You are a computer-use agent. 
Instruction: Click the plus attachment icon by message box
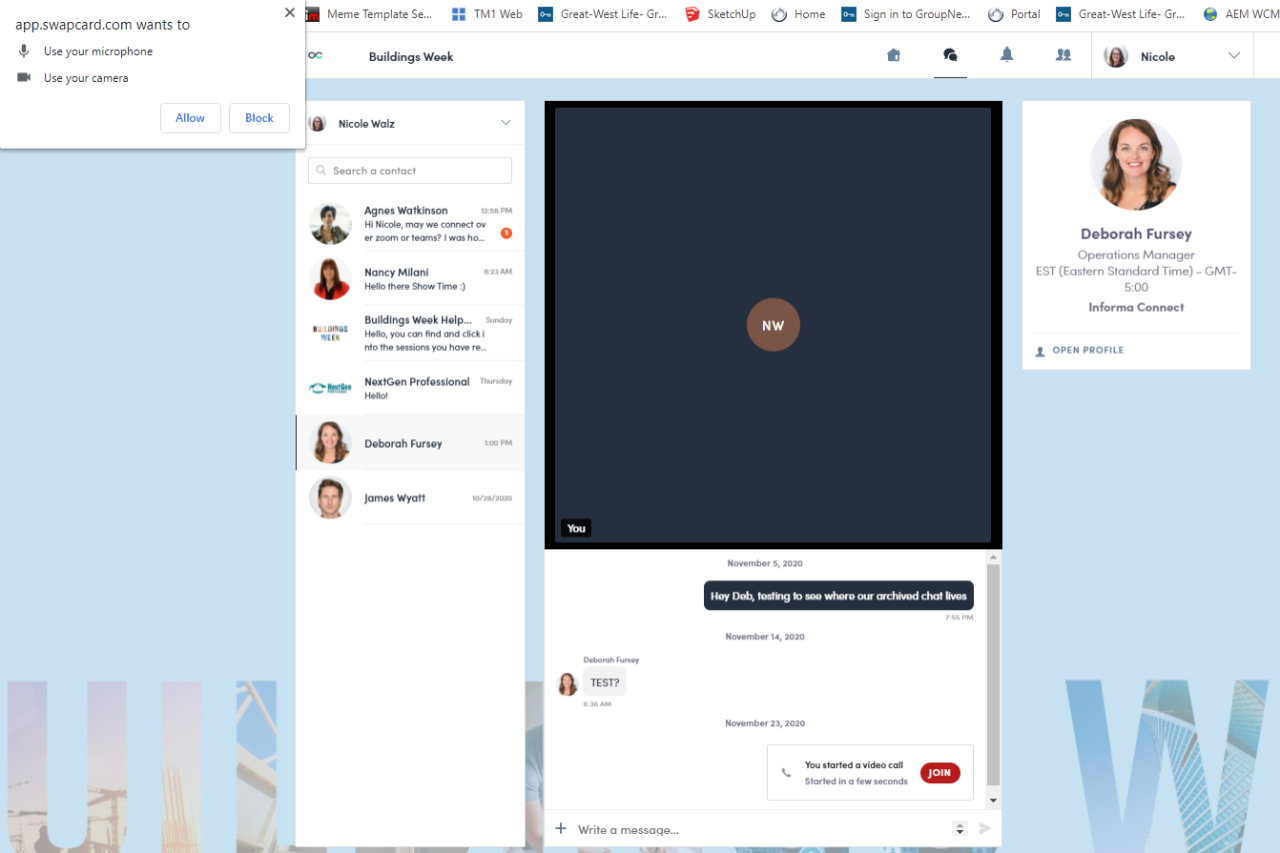tap(561, 828)
